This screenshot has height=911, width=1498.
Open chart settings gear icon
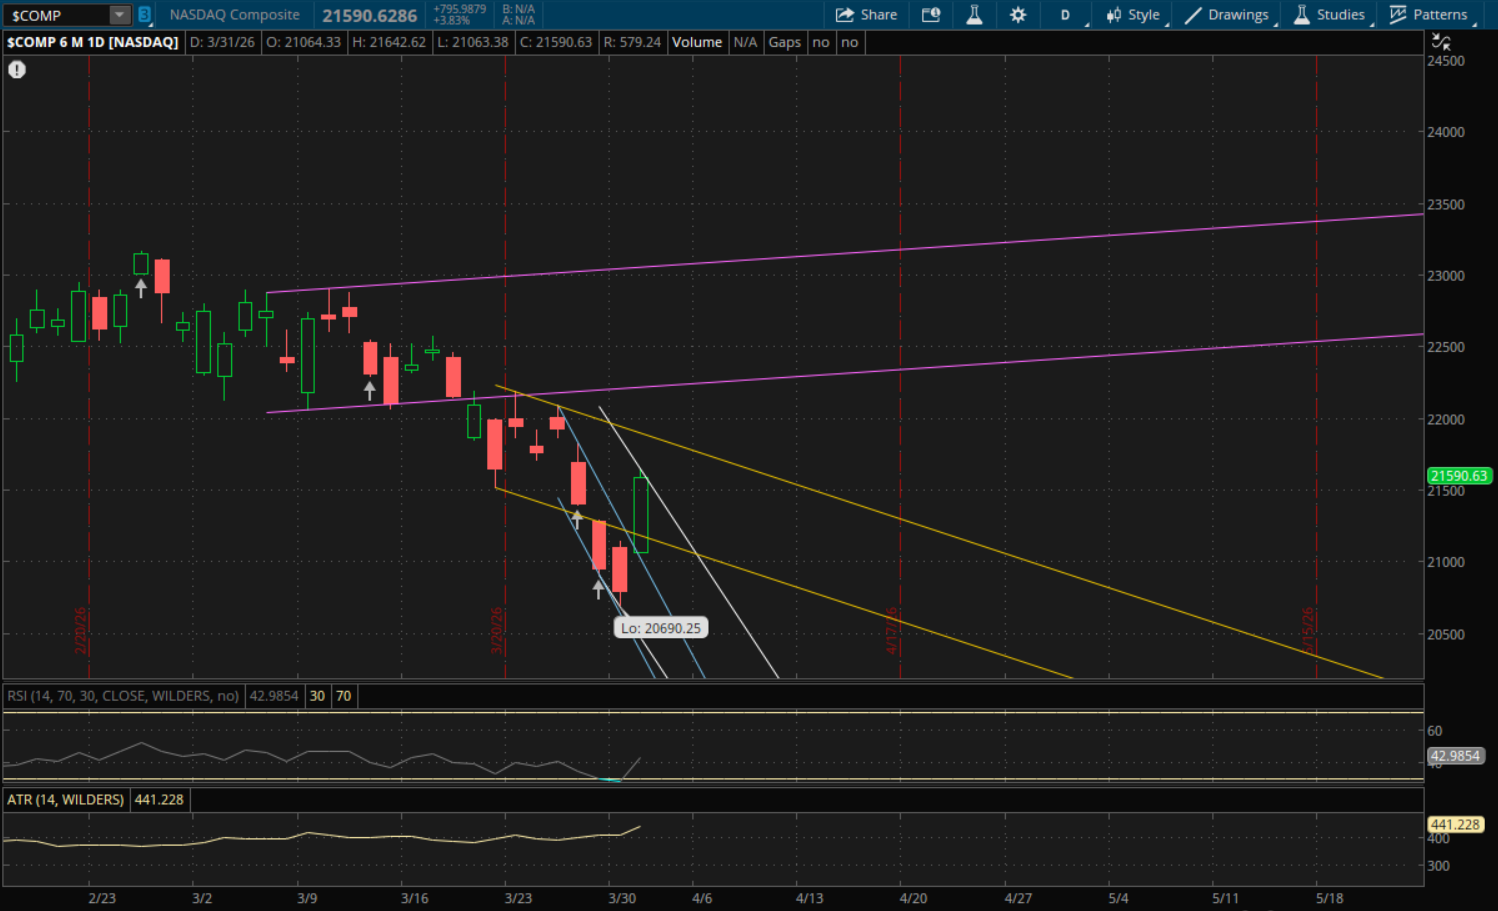point(1018,15)
